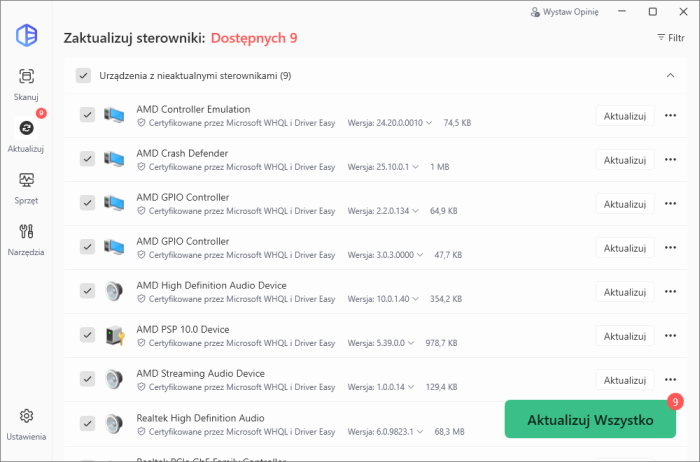Open the Aktualizuj section in sidebar
The width and height of the screenshot is (700, 462).
pyautogui.click(x=26, y=136)
